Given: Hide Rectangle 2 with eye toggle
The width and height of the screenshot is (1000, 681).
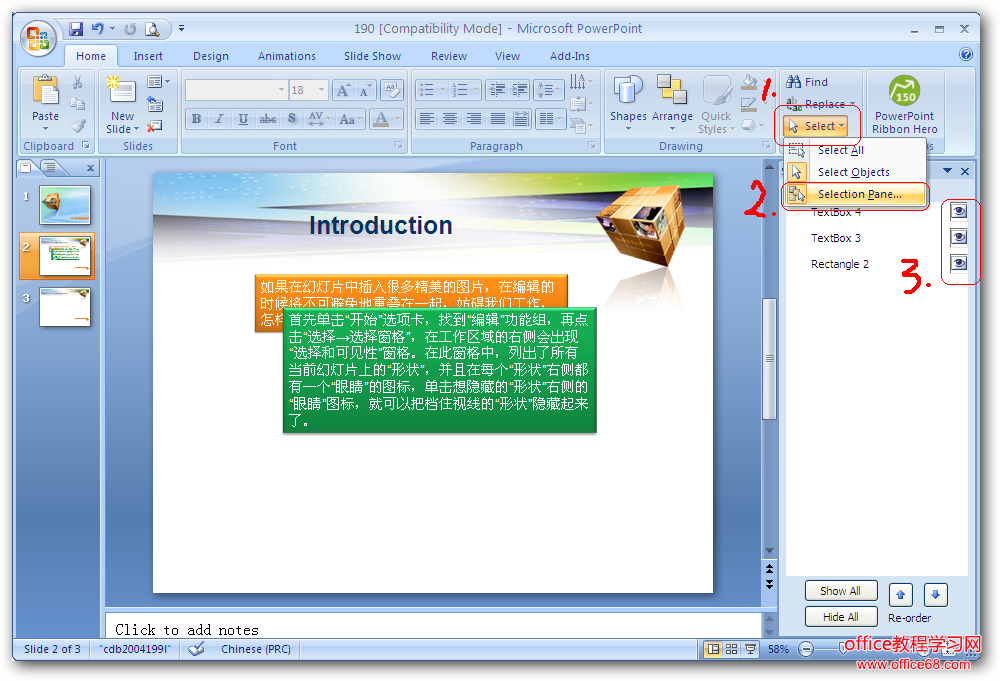Looking at the screenshot, I should [x=958, y=263].
